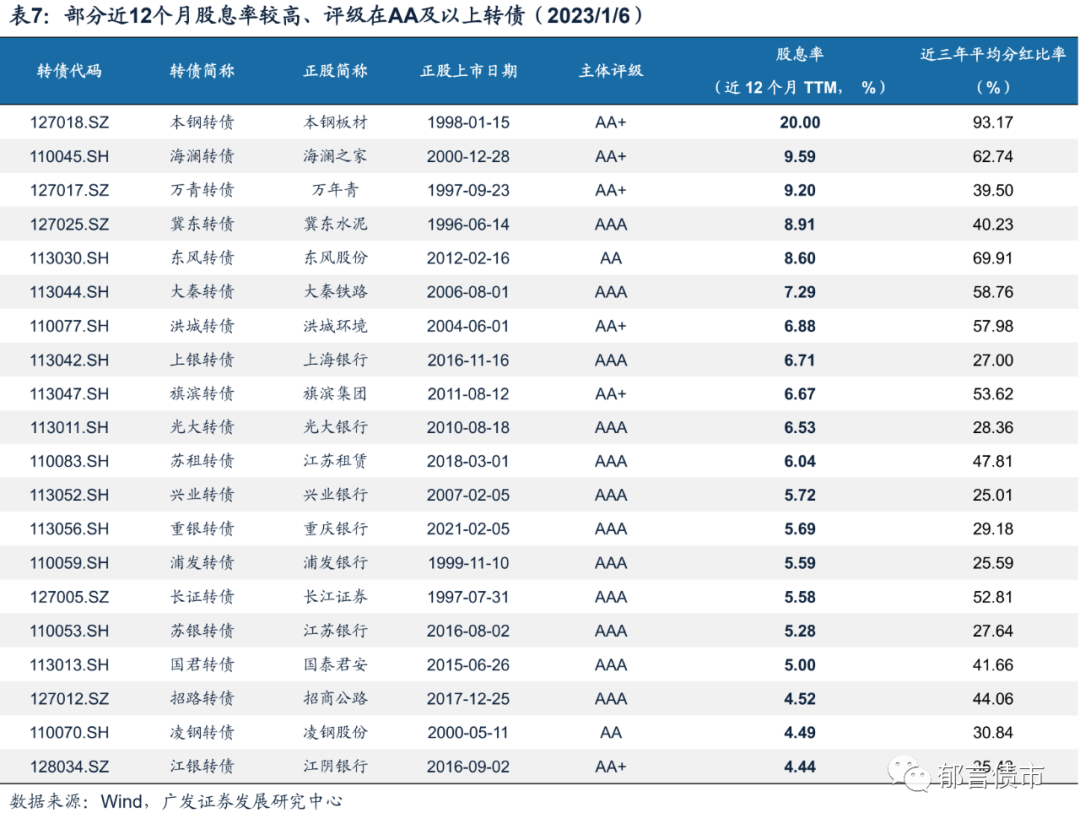Select the cell 东风股份
Screen dimensions: 1080x824
click(335, 258)
